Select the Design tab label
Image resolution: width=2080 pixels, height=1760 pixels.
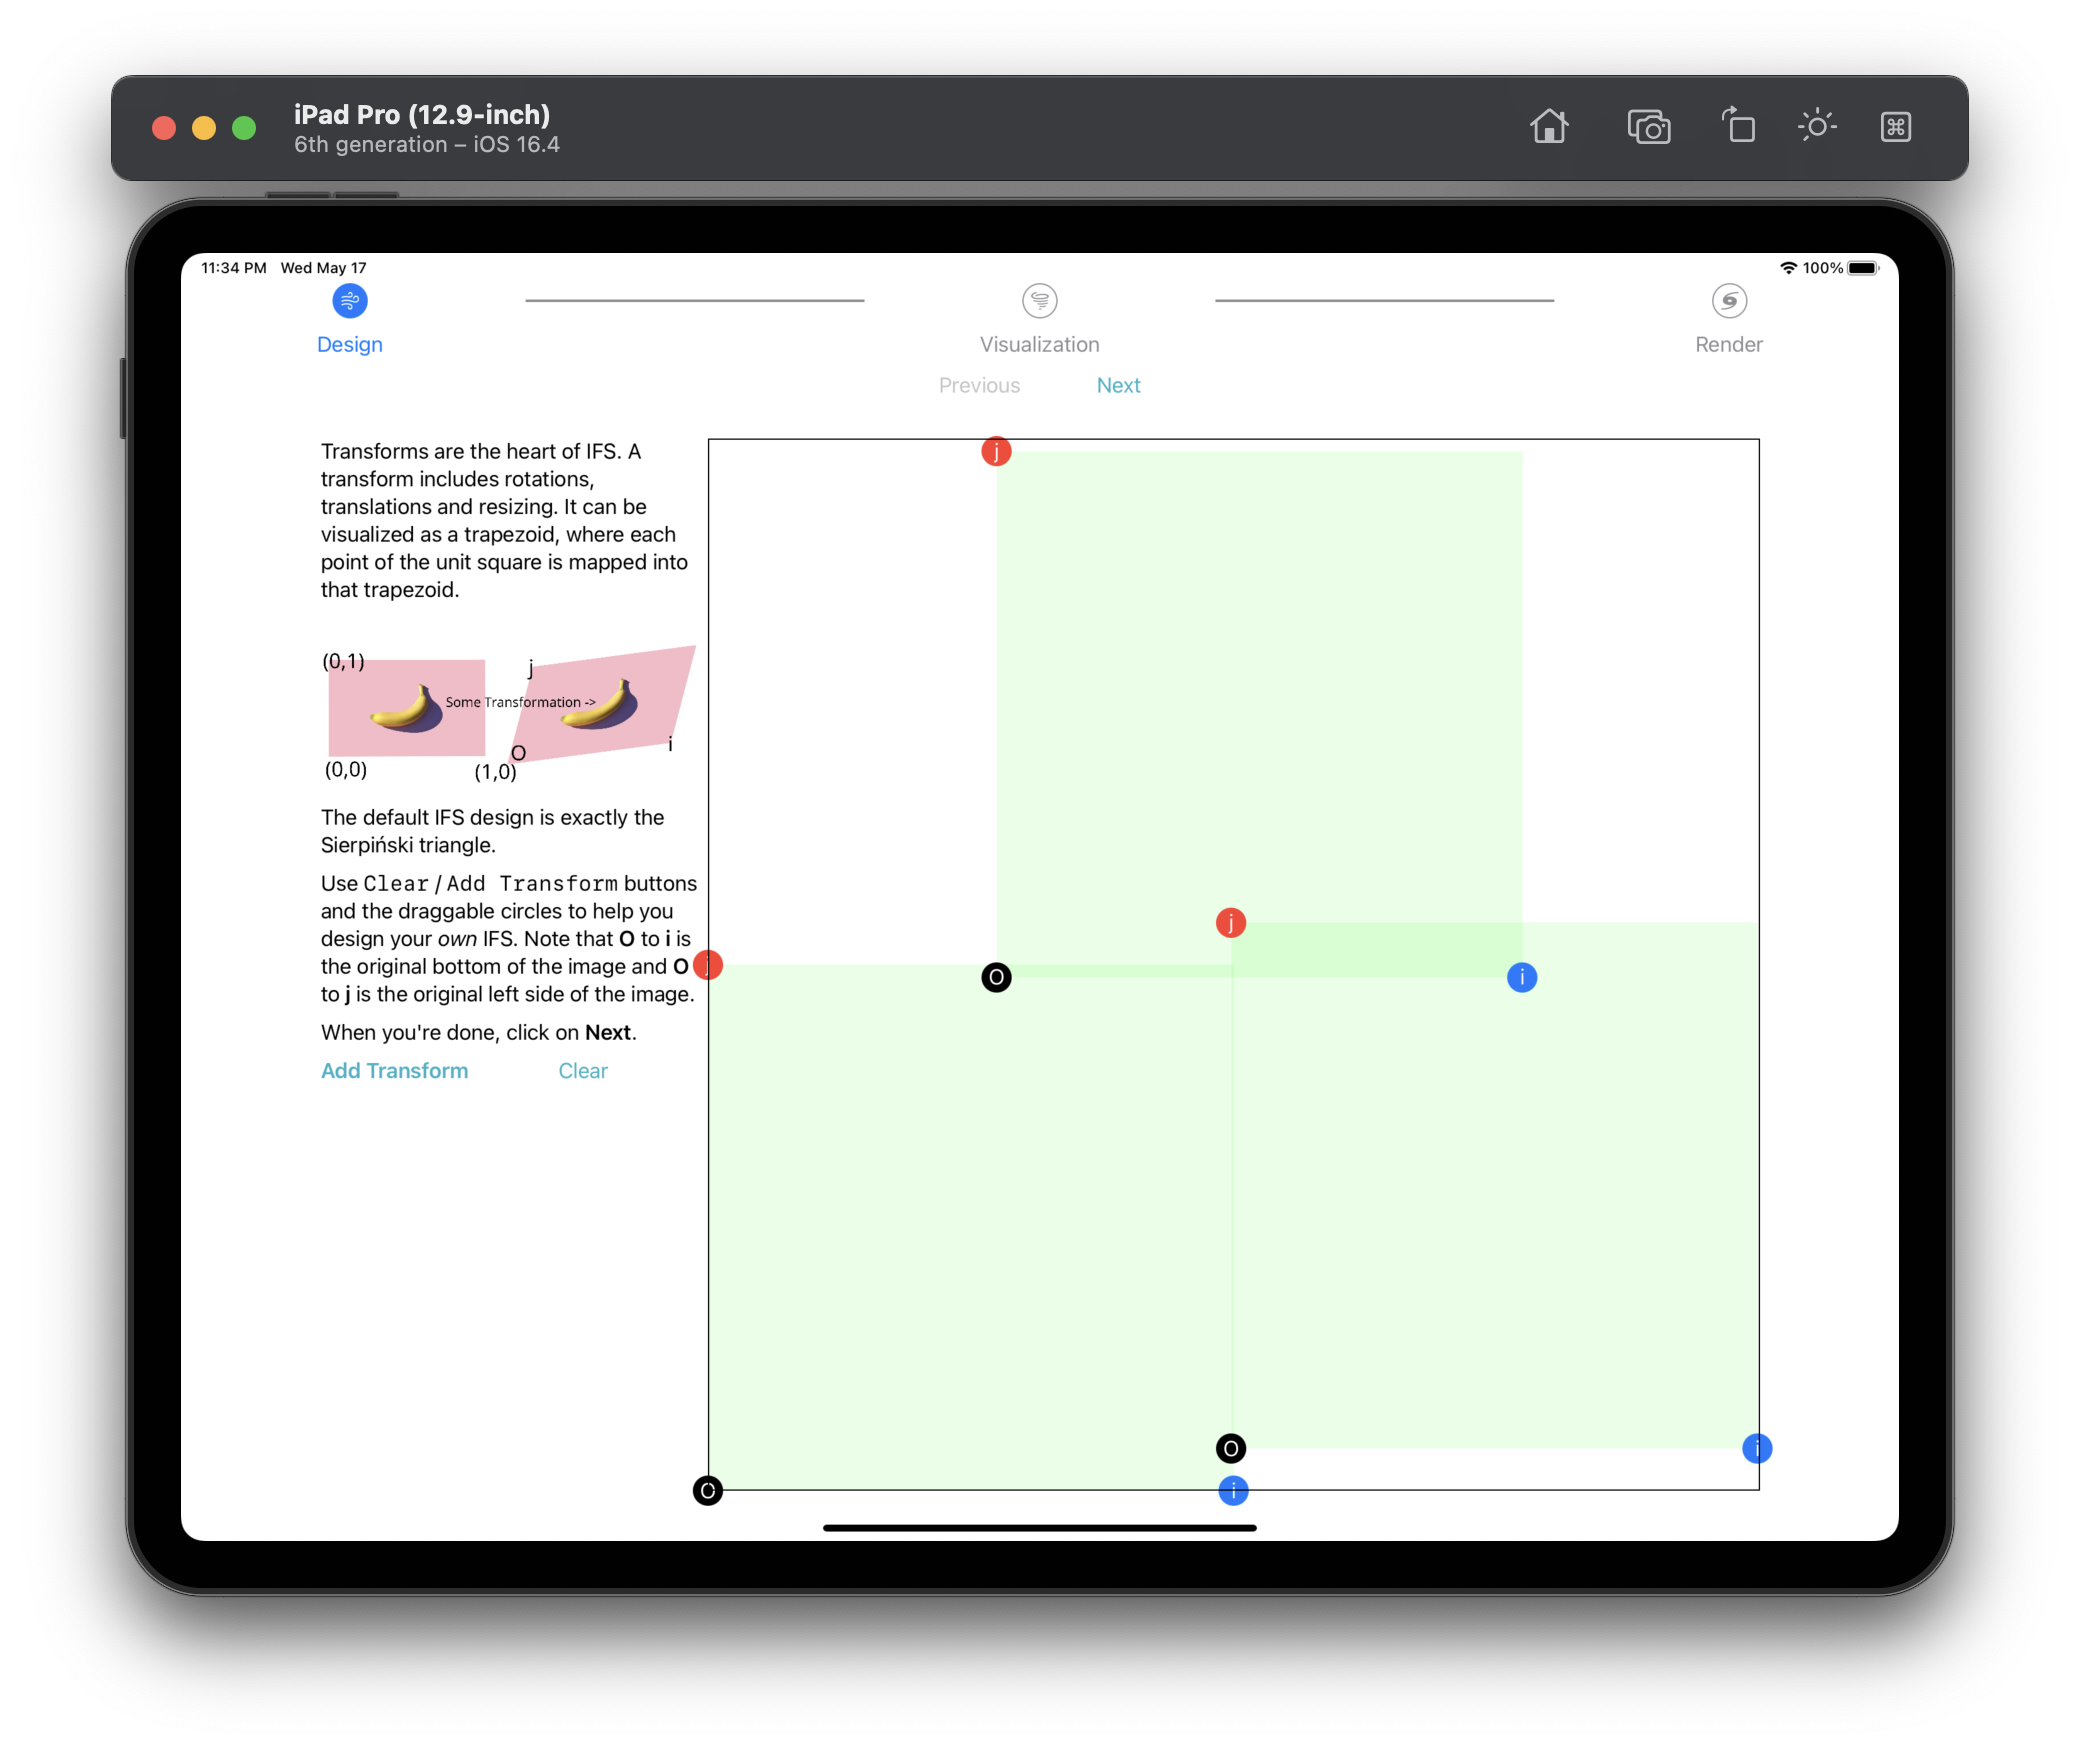pos(349,345)
